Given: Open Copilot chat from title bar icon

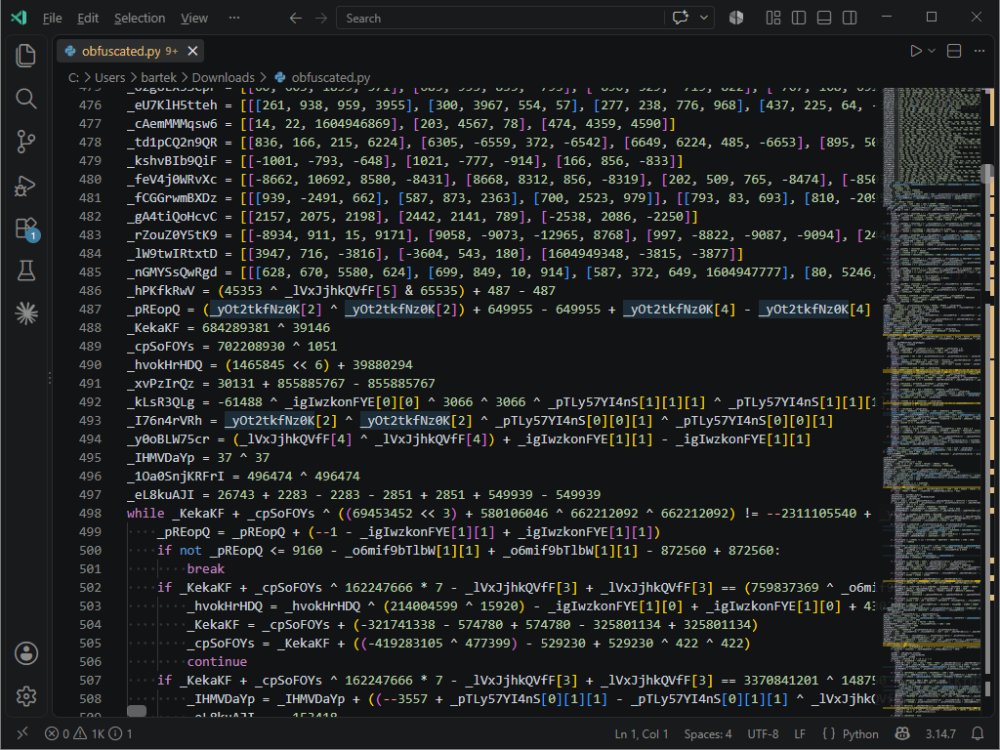Looking at the screenshot, I should (680, 18).
